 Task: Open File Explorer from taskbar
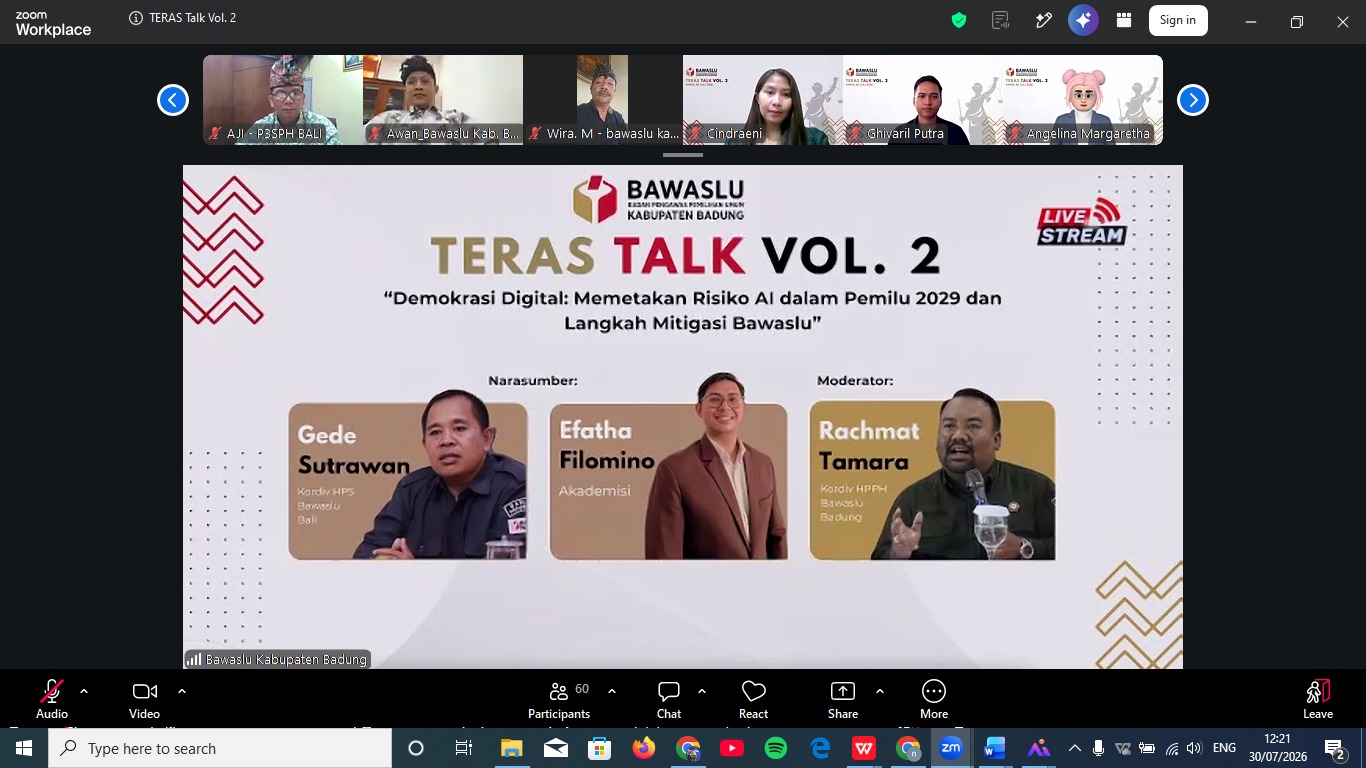pos(512,748)
